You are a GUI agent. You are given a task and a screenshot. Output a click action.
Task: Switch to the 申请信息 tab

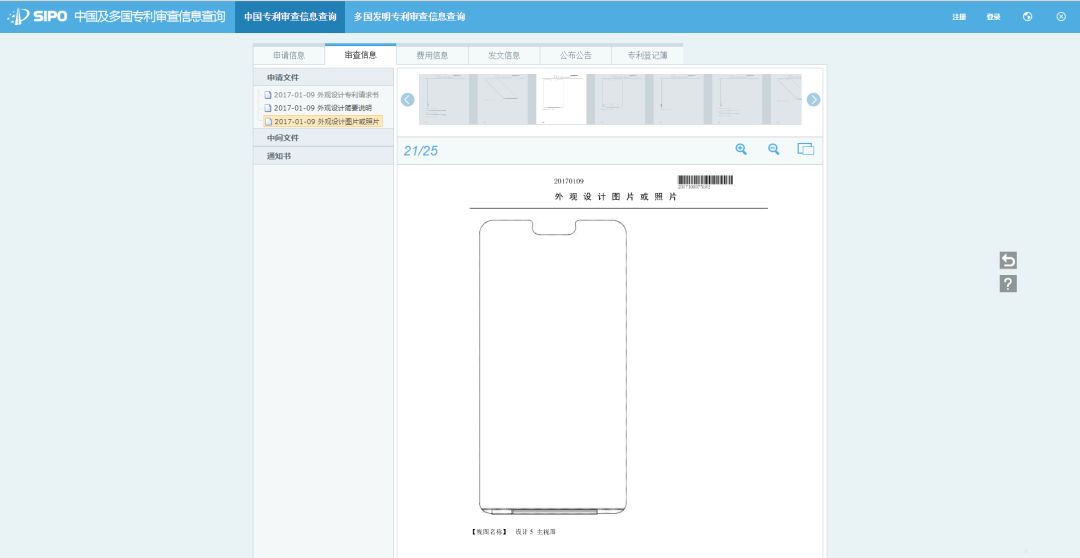289,56
